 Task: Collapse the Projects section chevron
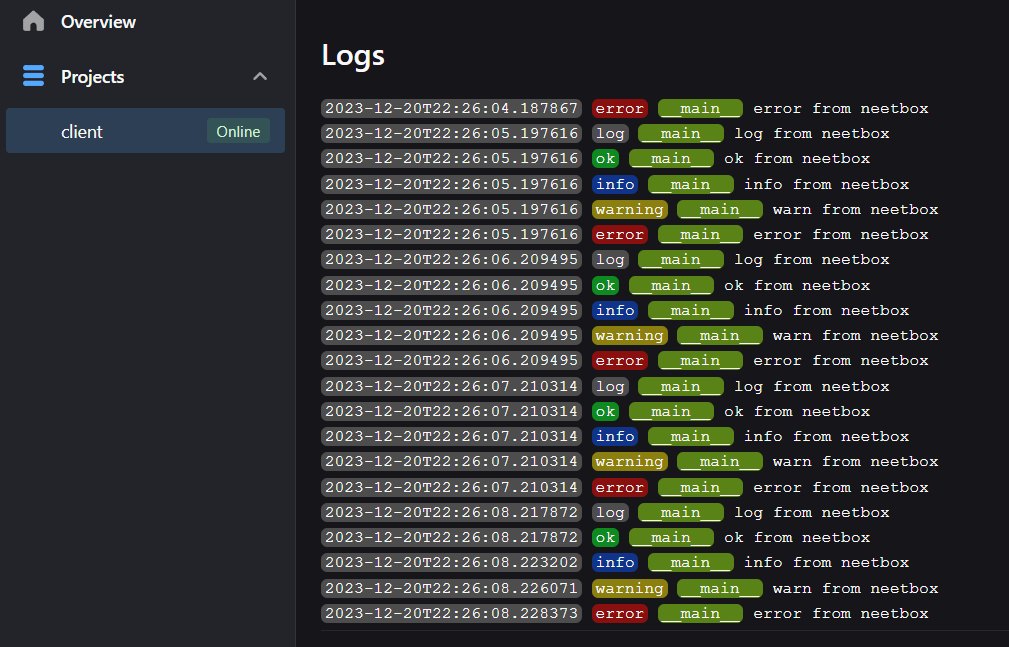pos(260,77)
